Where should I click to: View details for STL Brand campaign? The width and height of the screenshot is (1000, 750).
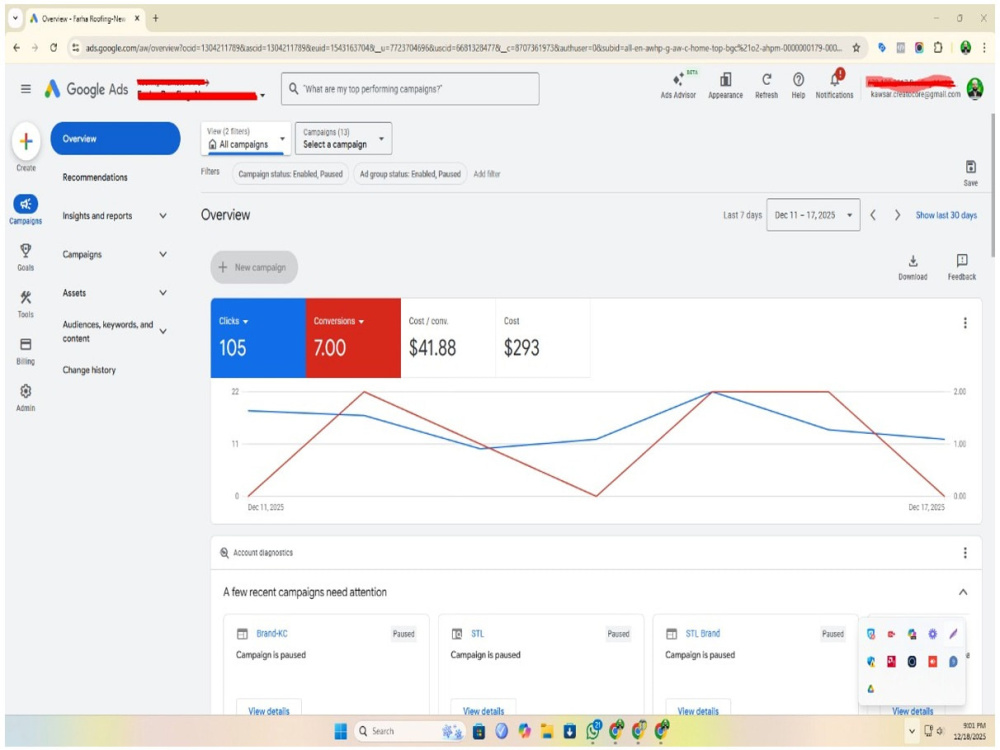tap(698, 709)
